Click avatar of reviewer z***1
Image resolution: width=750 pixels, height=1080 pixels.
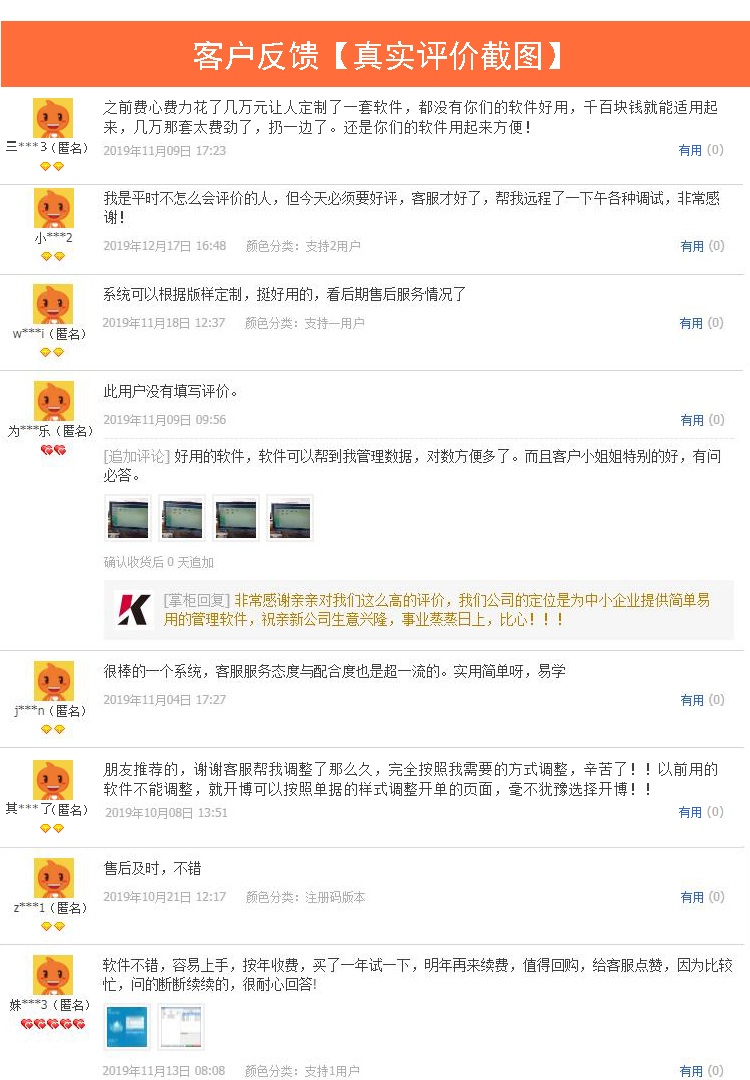click(54, 878)
